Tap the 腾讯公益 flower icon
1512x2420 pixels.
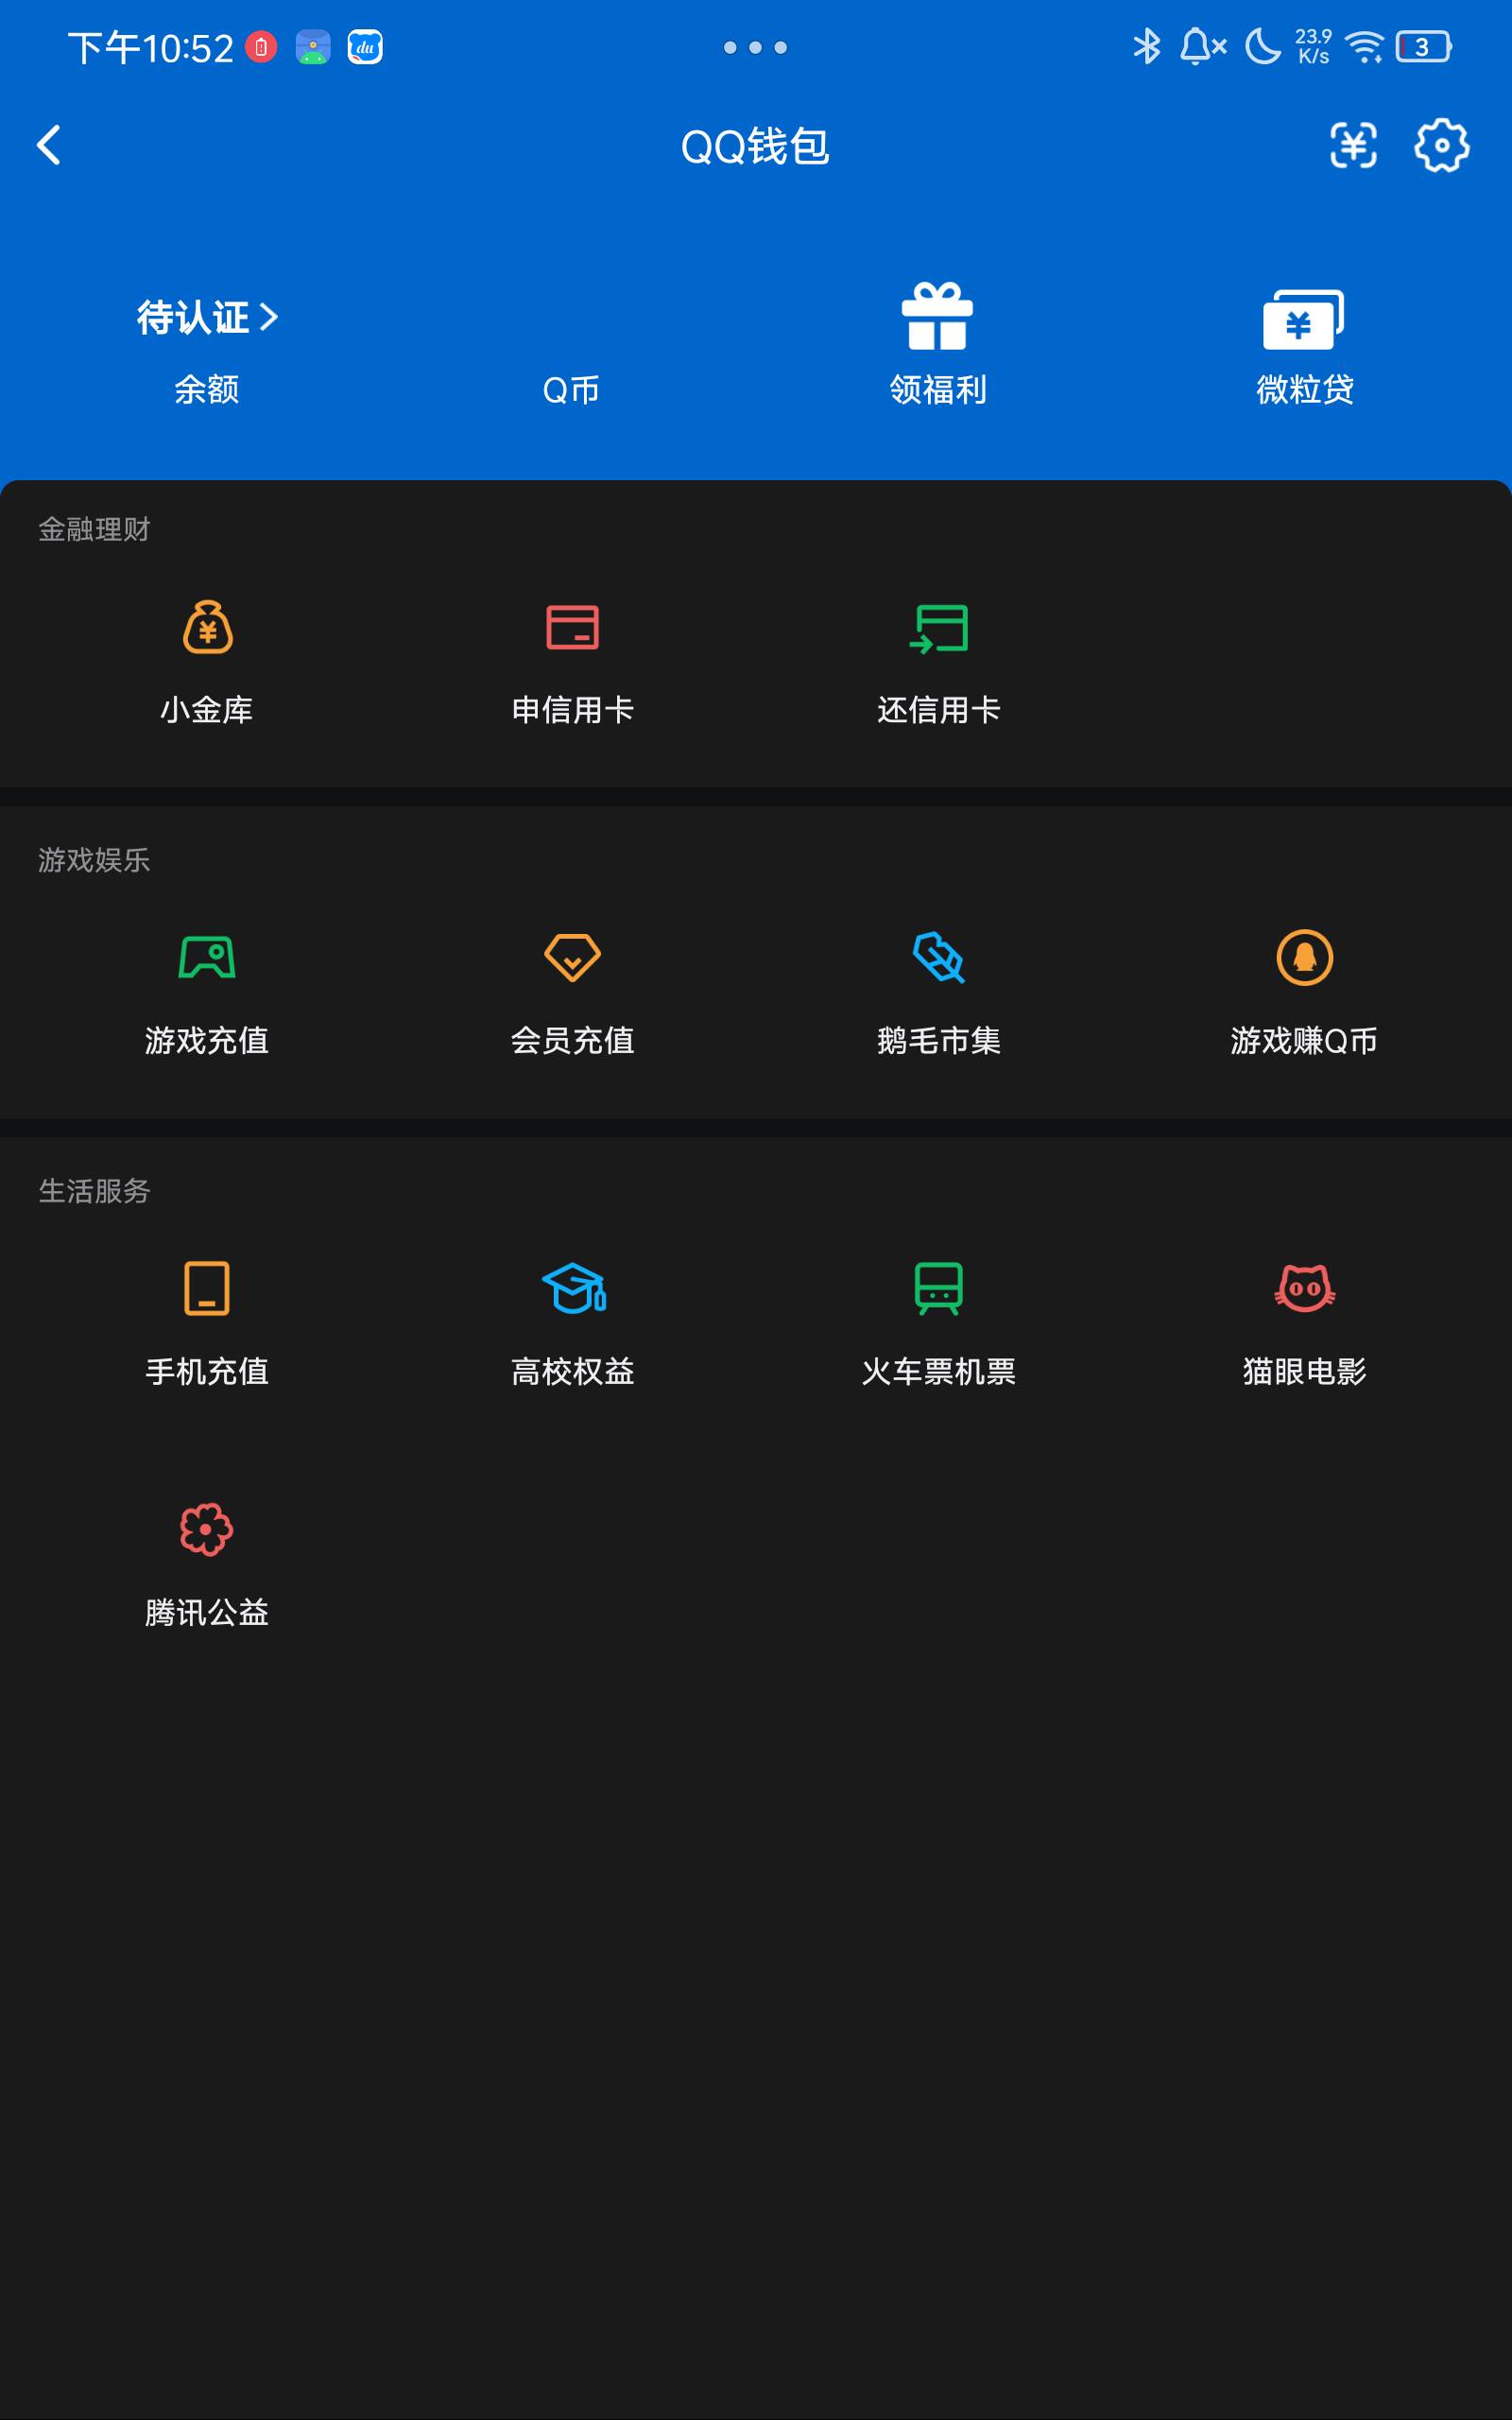pyautogui.click(x=206, y=1529)
